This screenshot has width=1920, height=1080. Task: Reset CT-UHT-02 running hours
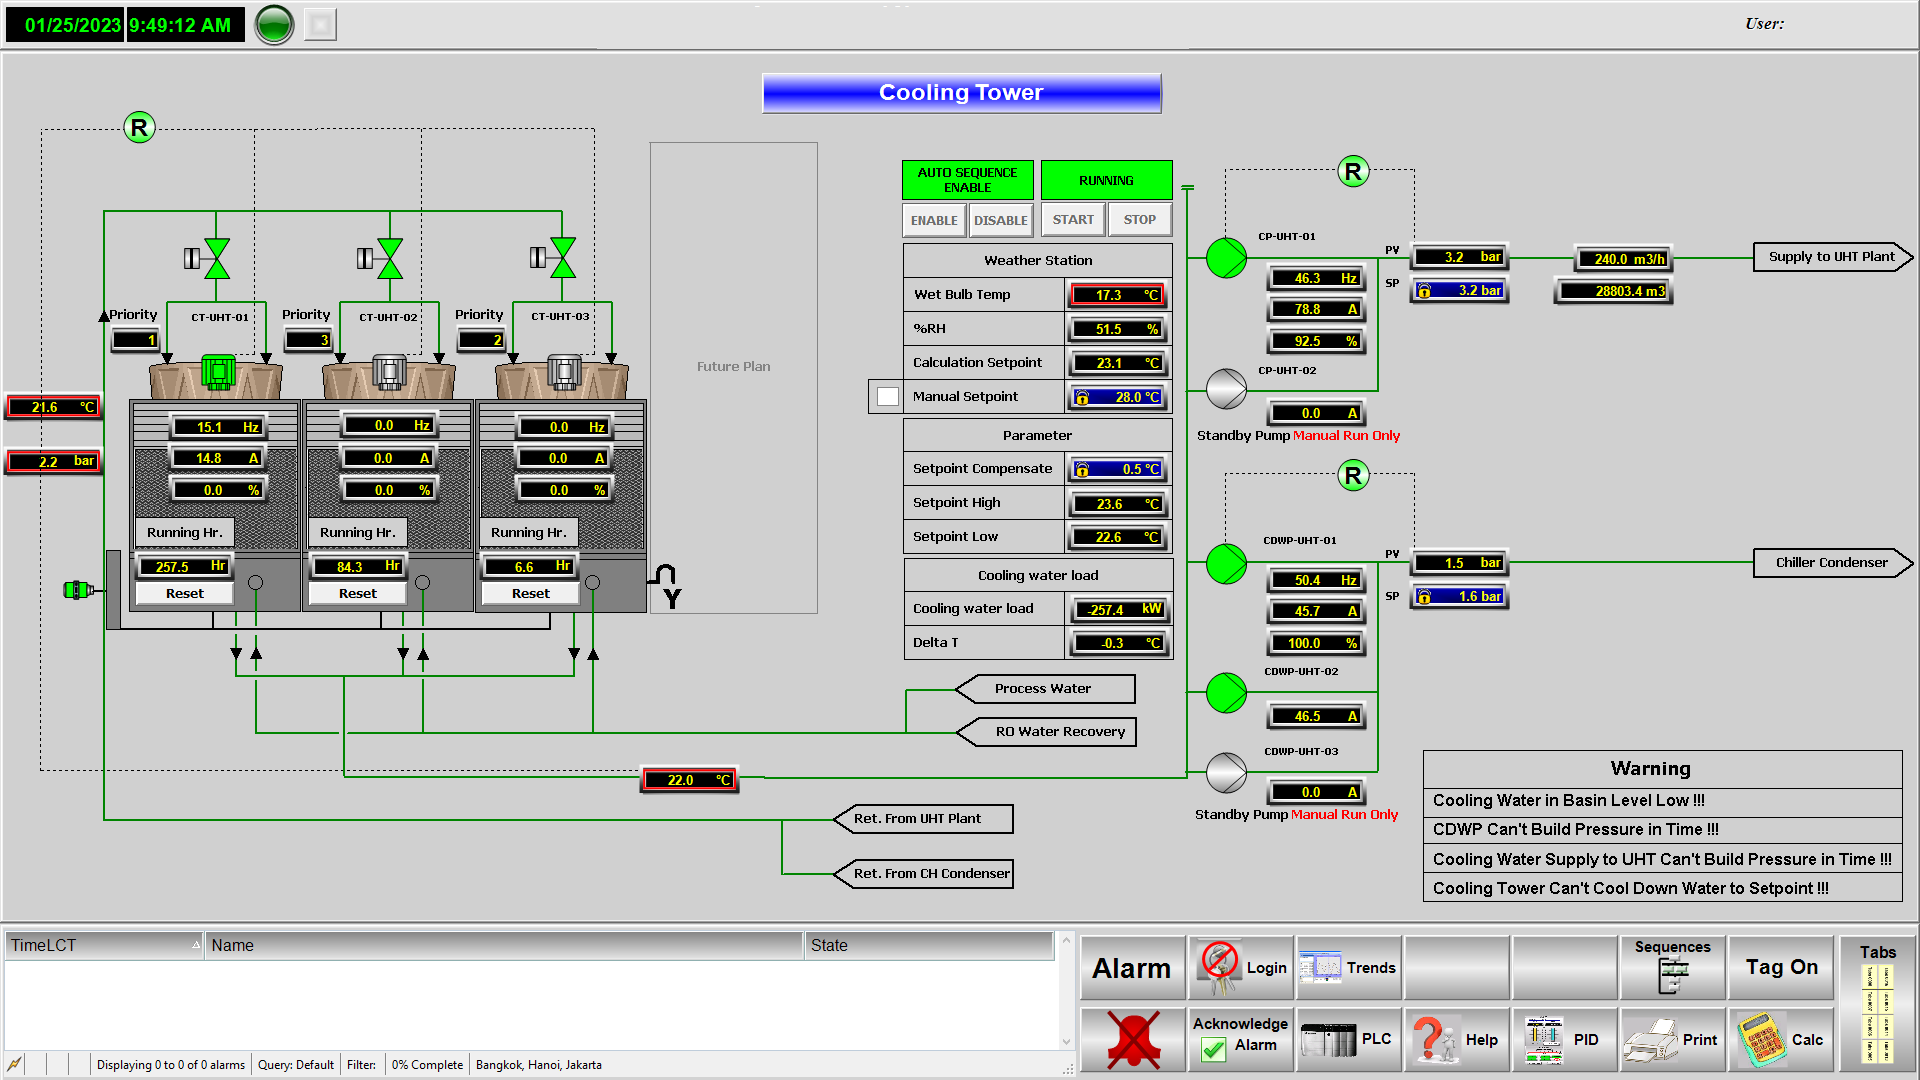pyautogui.click(x=357, y=593)
